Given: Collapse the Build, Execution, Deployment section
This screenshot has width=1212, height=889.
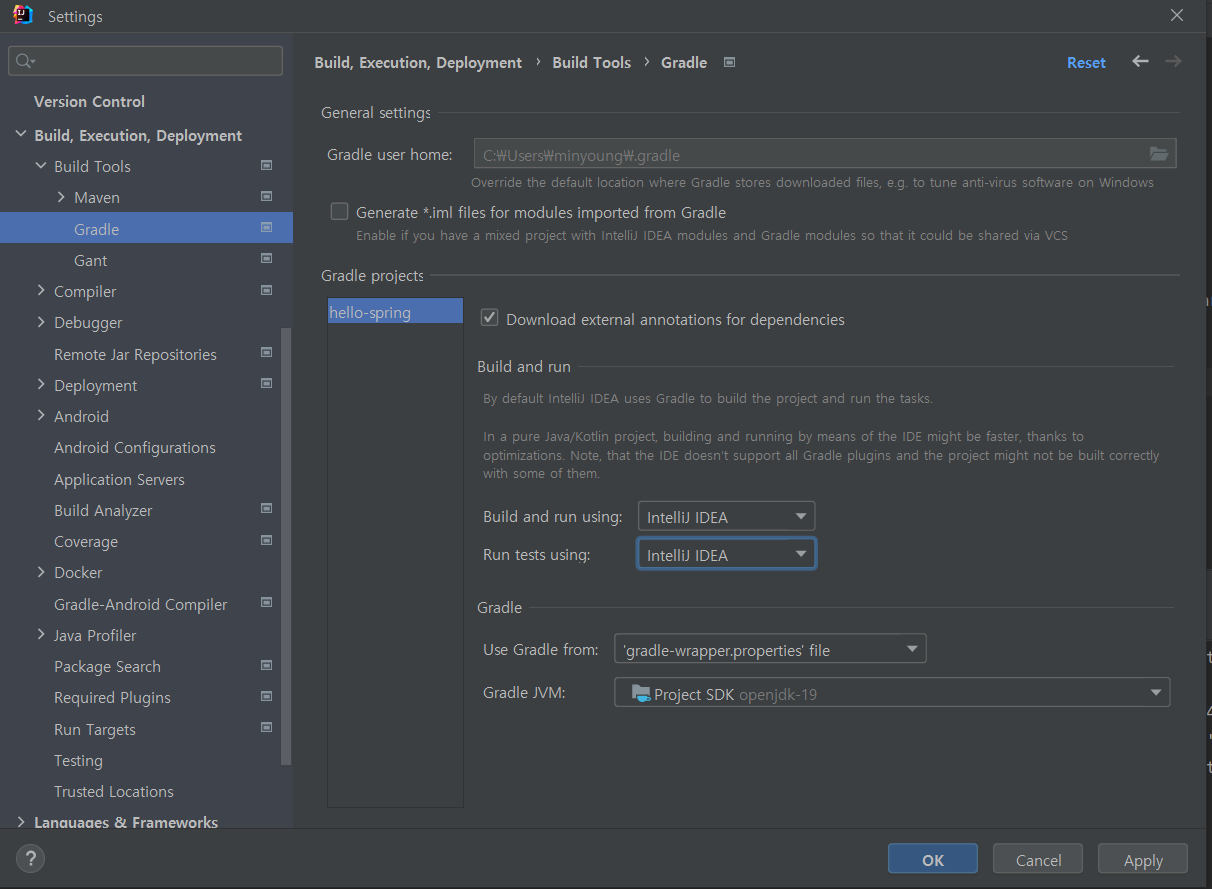Looking at the screenshot, I should pos(21,135).
